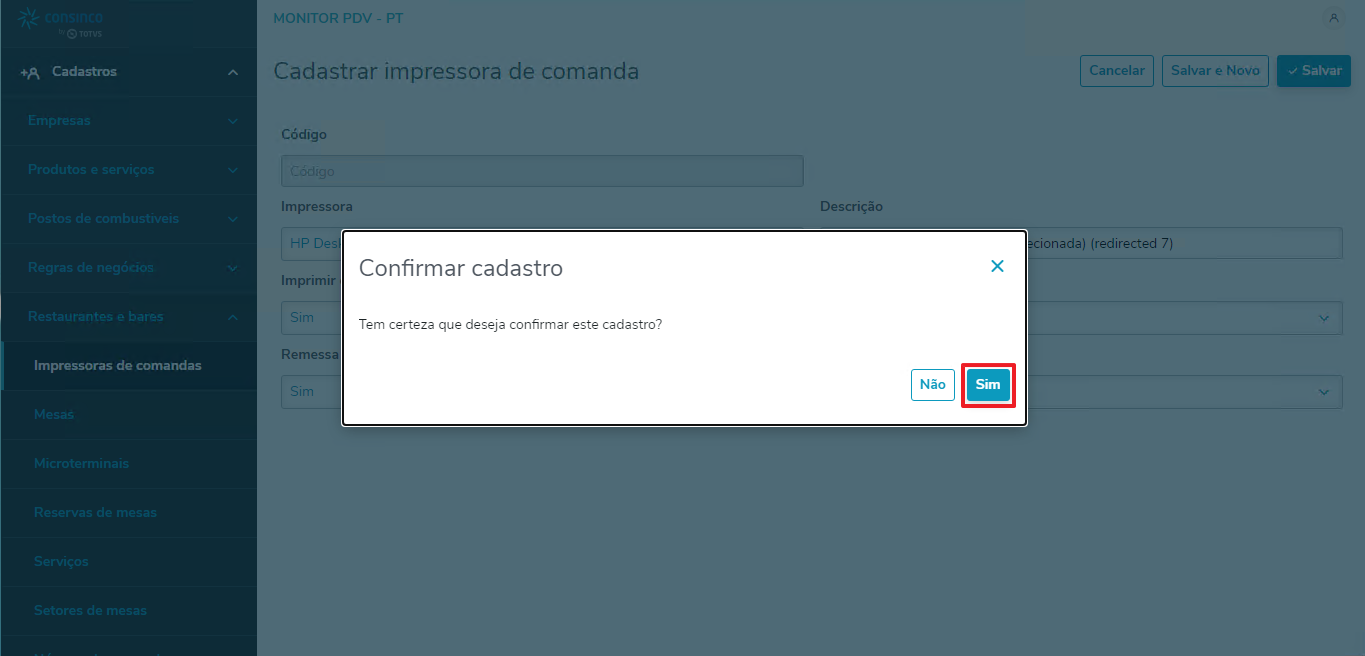Screen dimensions: 1365x656
Task: Click the Código input field
Action: click(x=542, y=171)
